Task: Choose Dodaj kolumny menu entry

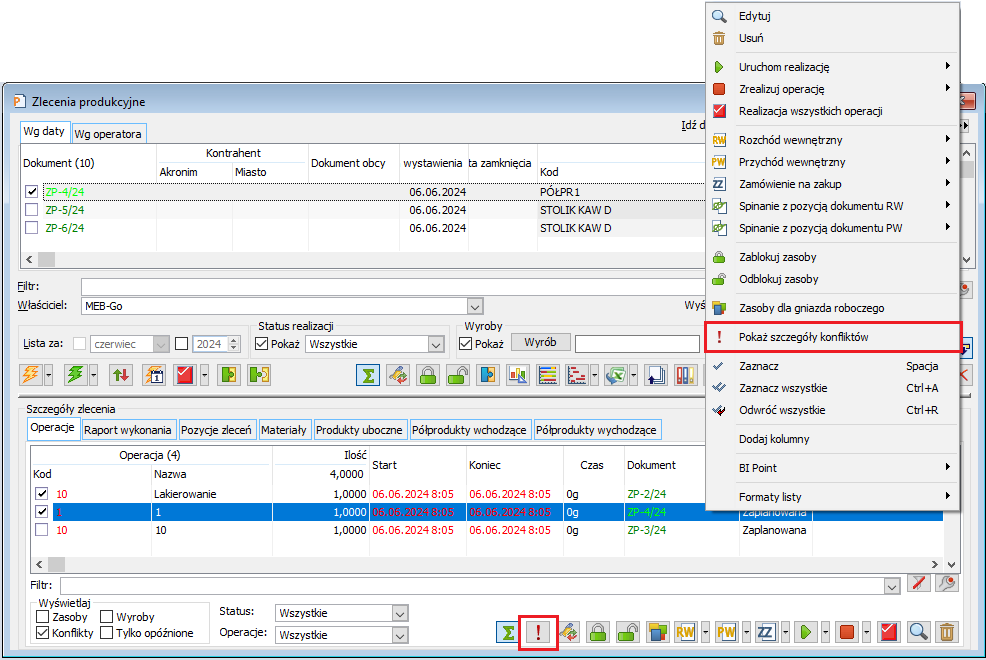Action: tap(833, 439)
